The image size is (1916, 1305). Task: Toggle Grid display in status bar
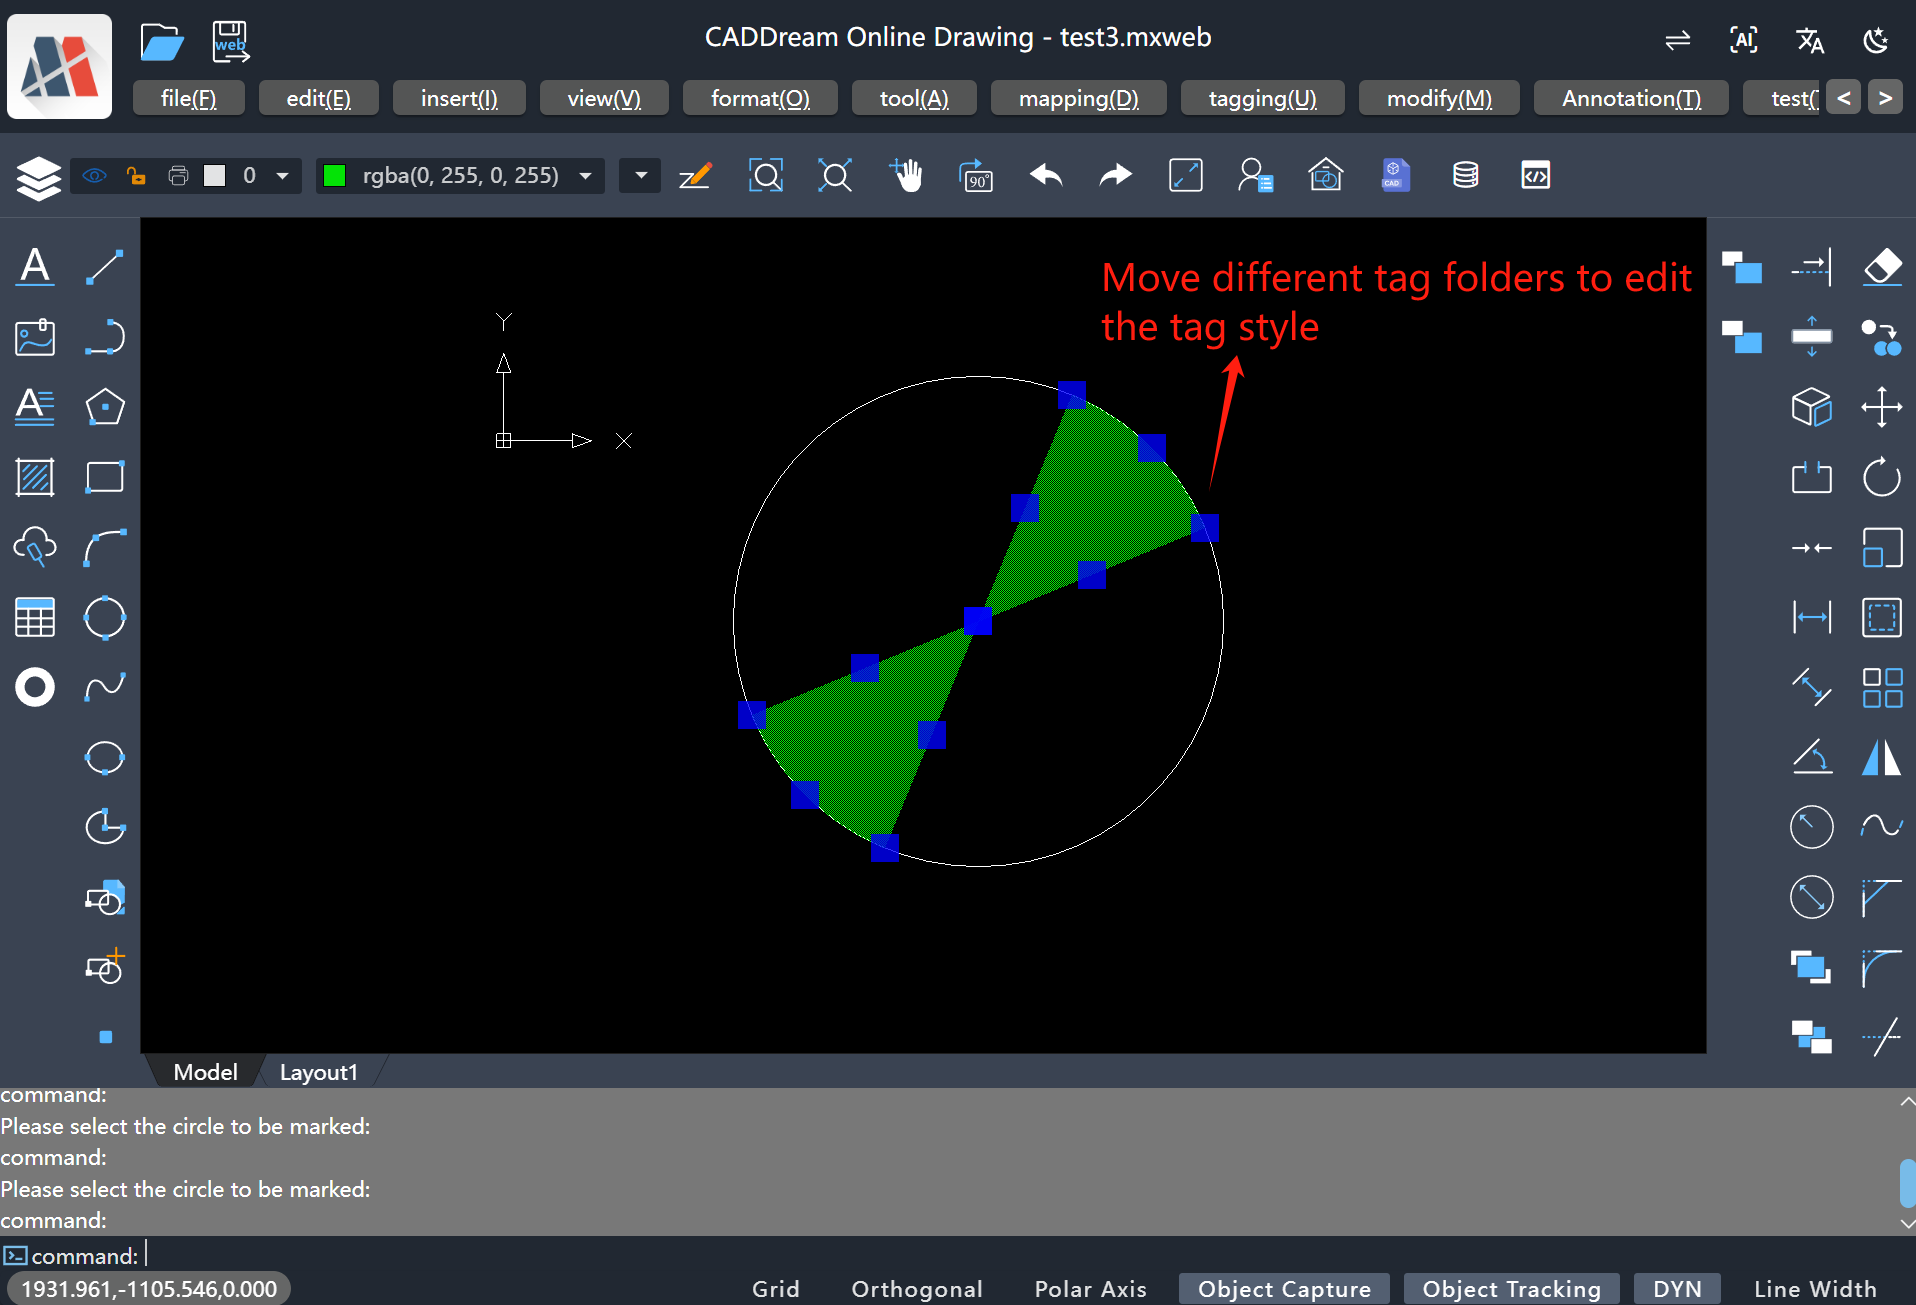(x=776, y=1289)
